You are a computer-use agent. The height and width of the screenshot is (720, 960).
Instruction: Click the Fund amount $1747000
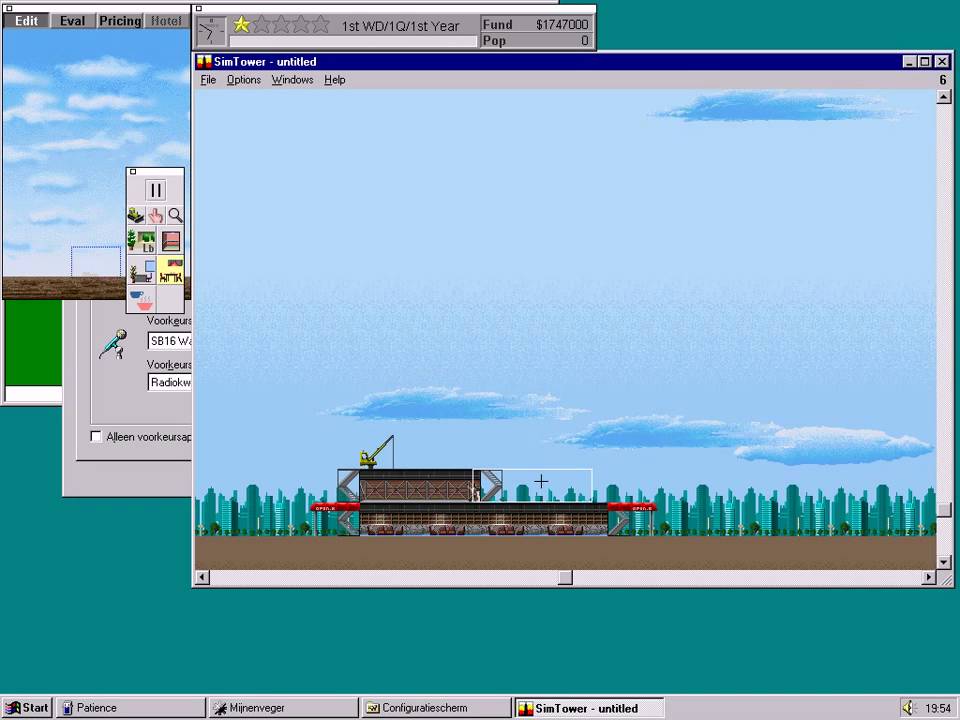[561, 24]
